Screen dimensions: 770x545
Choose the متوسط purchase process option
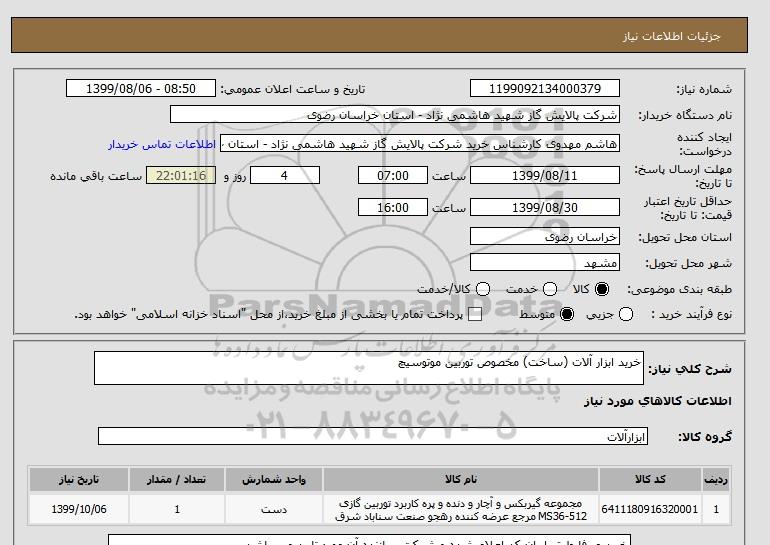[567, 314]
